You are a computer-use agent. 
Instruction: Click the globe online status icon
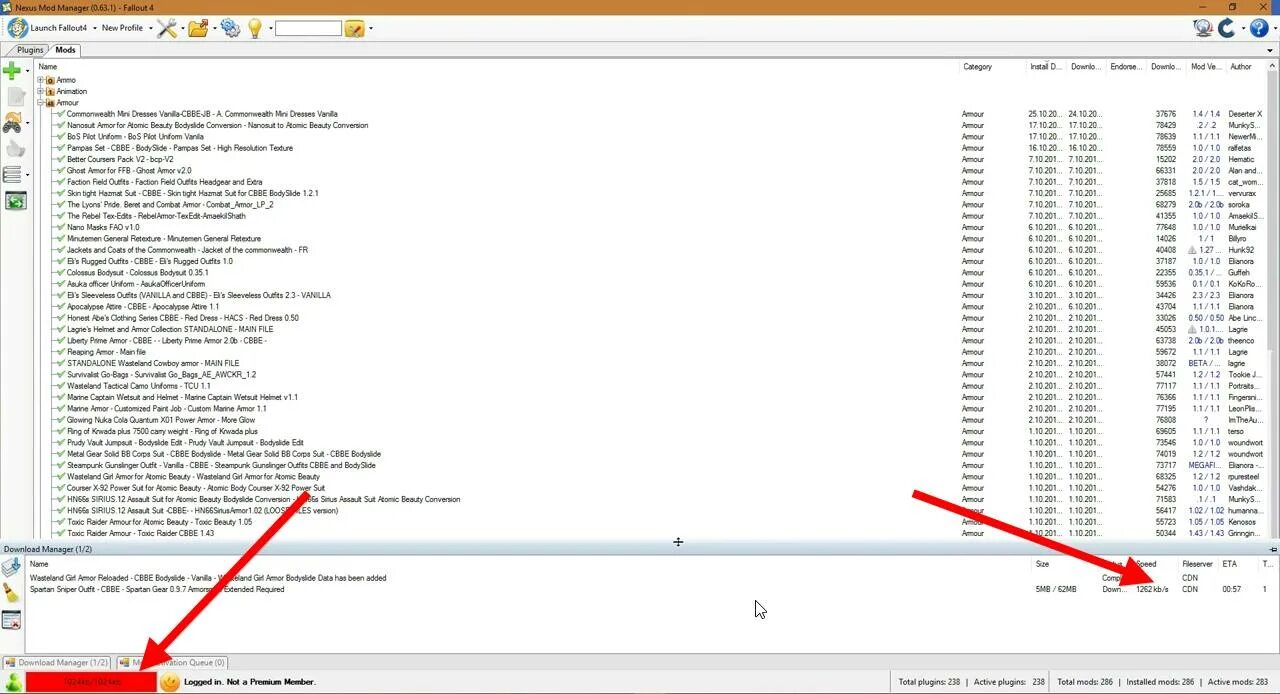pyautogui.click(x=1204, y=28)
